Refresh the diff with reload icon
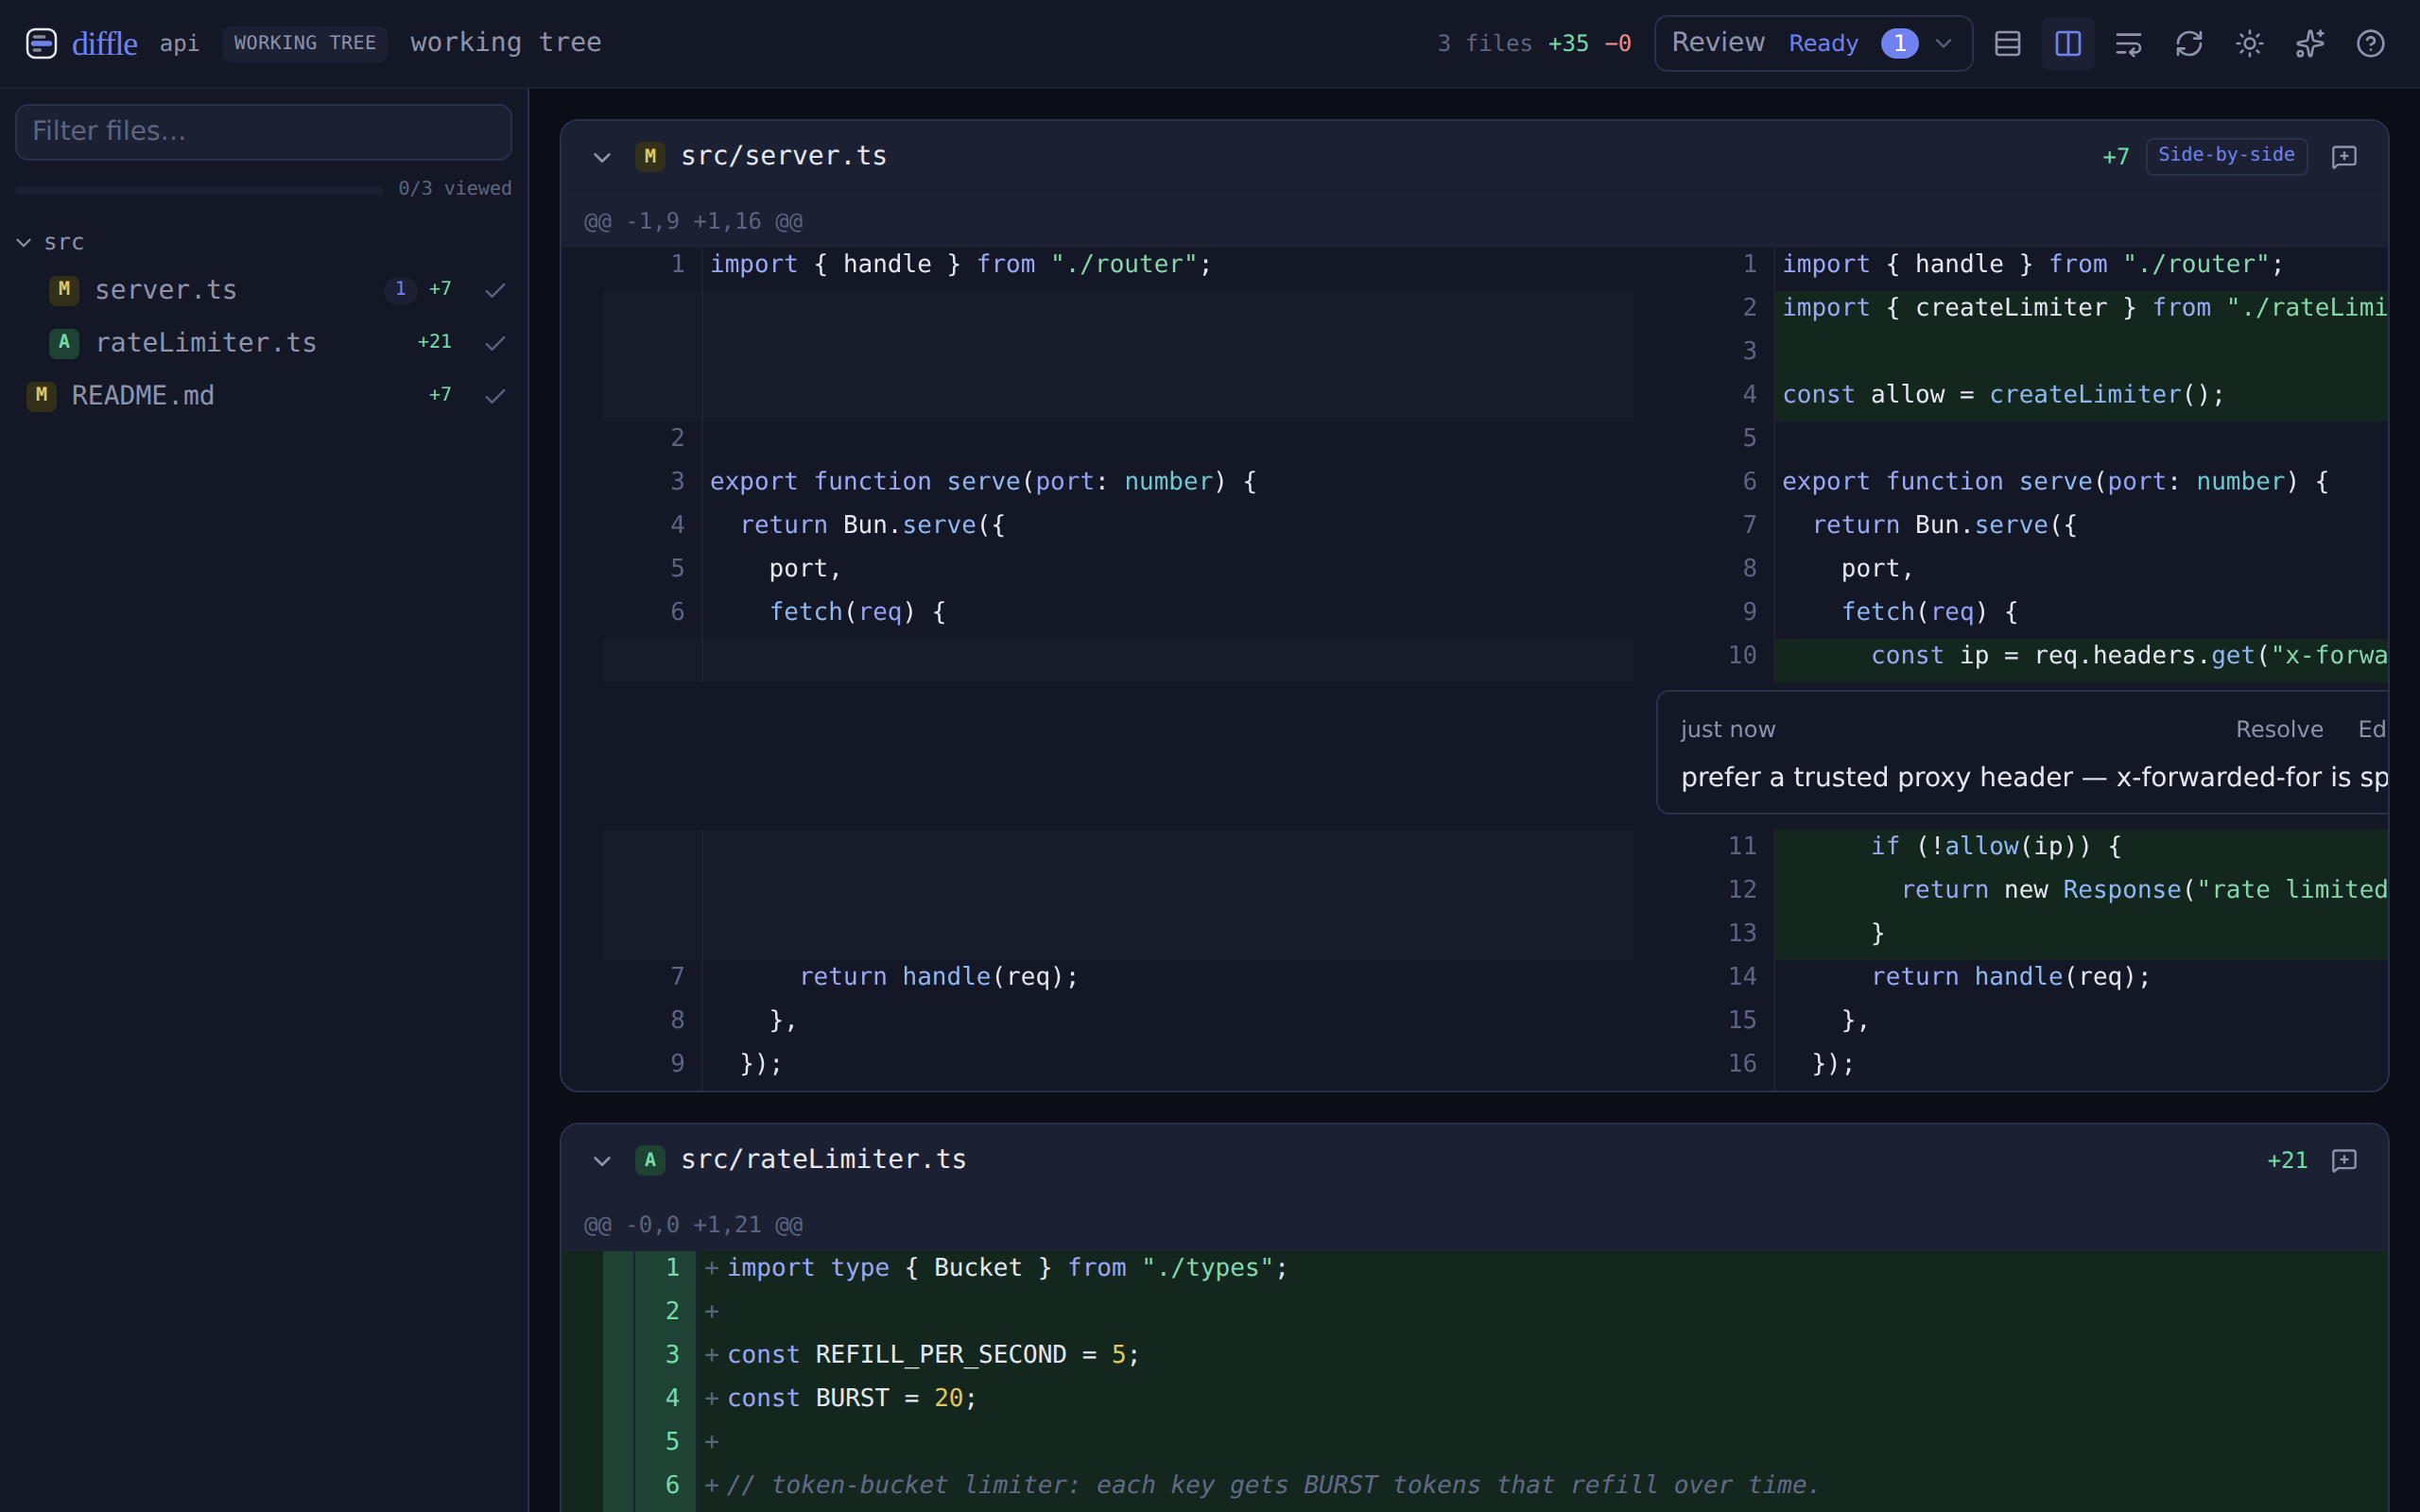 coord(2189,43)
